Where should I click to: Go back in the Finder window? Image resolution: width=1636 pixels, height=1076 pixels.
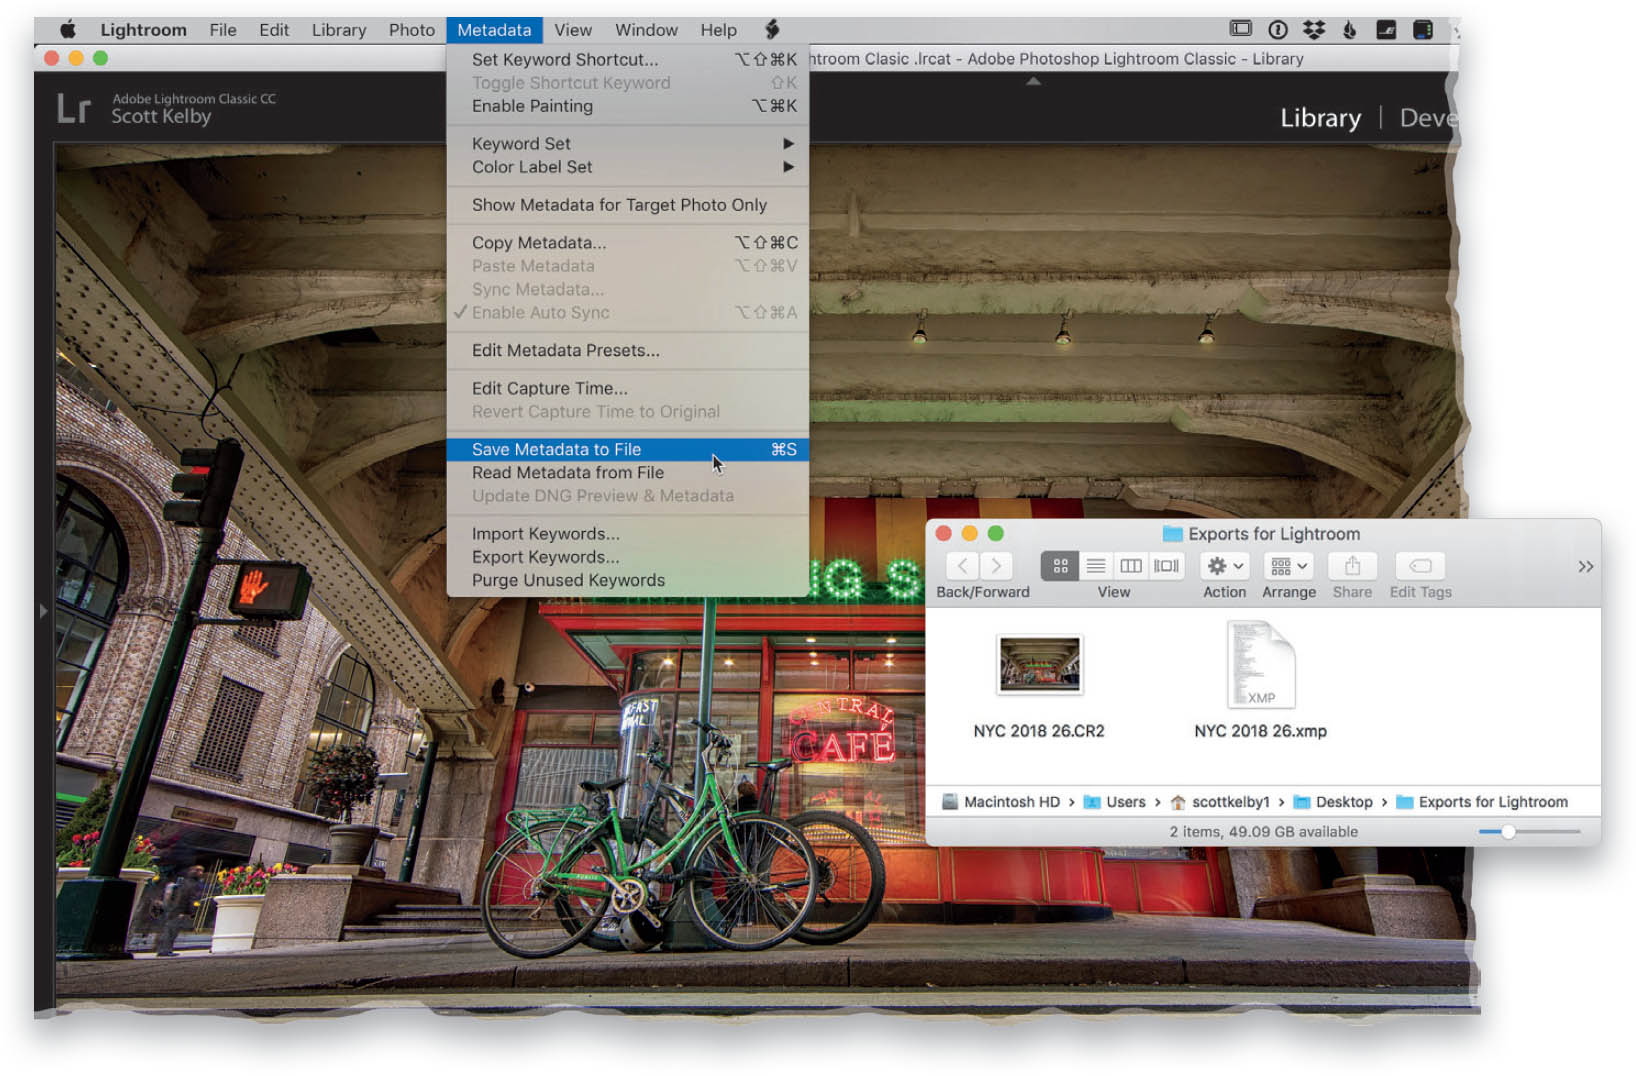962,566
